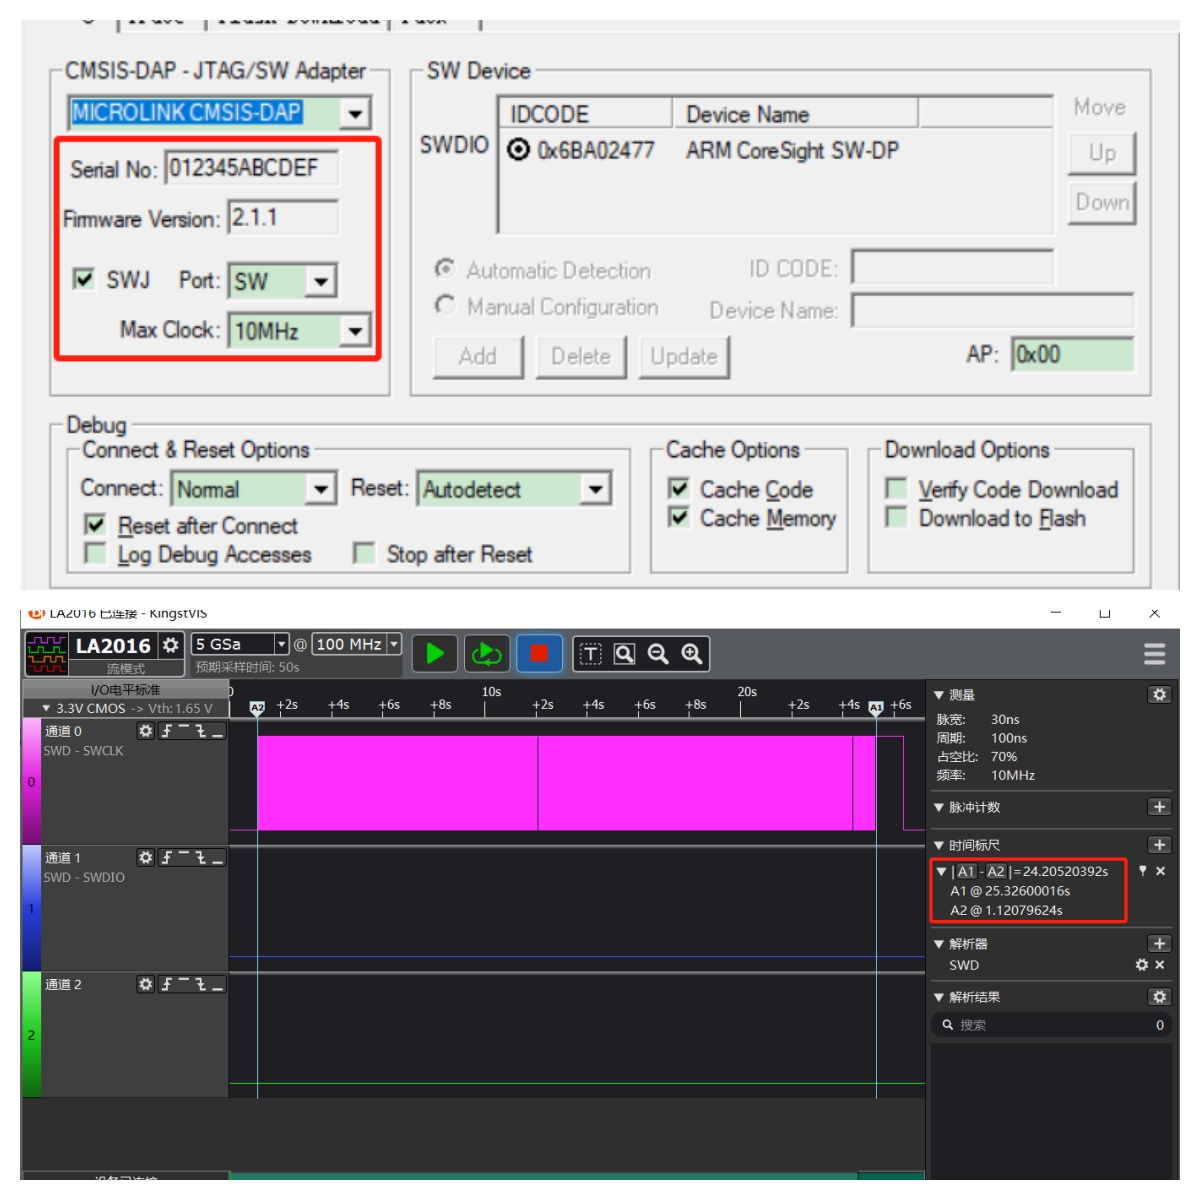Enable Verify Code Download checkbox
Image resolution: width=1200 pixels, height=1200 pixels.
[x=897, y=489]
